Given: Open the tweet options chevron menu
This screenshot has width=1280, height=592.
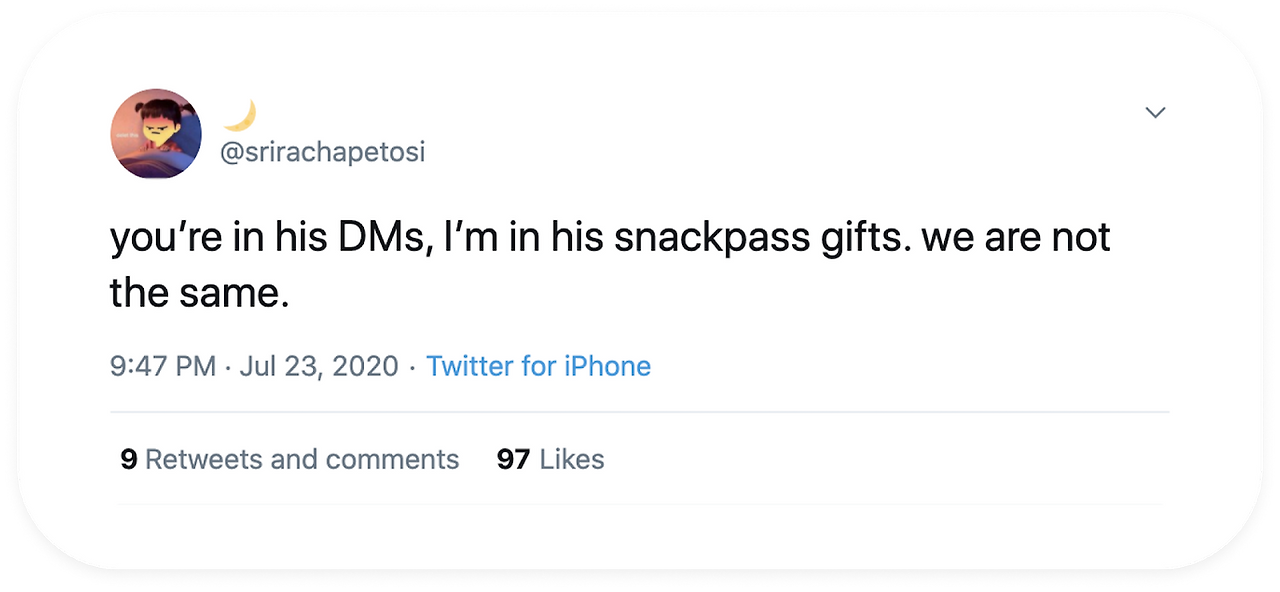Looking at the screenshot, I should coord(1155,113).
